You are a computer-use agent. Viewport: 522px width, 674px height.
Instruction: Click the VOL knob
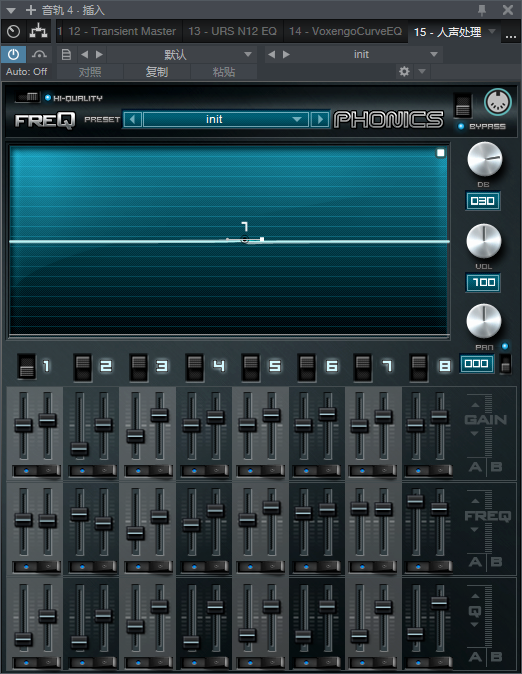pyautogui.click(x=484, y=241)
